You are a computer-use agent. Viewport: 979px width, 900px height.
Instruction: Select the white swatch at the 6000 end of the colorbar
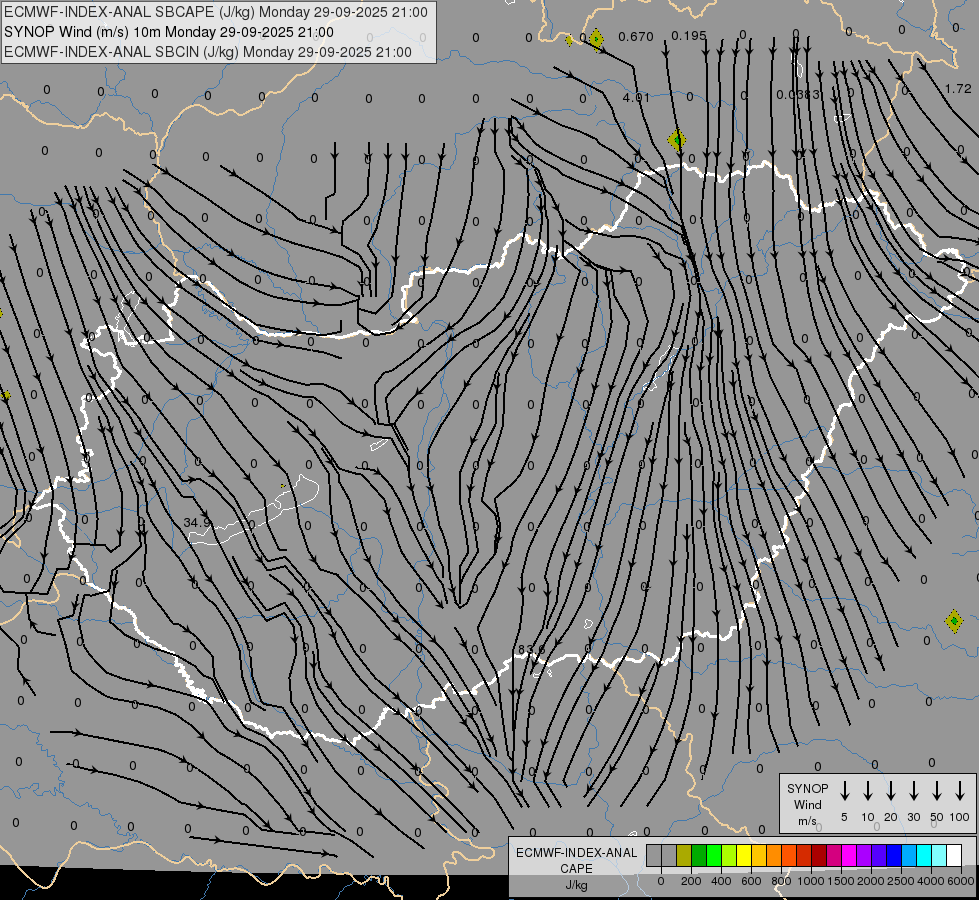[954, 856]
